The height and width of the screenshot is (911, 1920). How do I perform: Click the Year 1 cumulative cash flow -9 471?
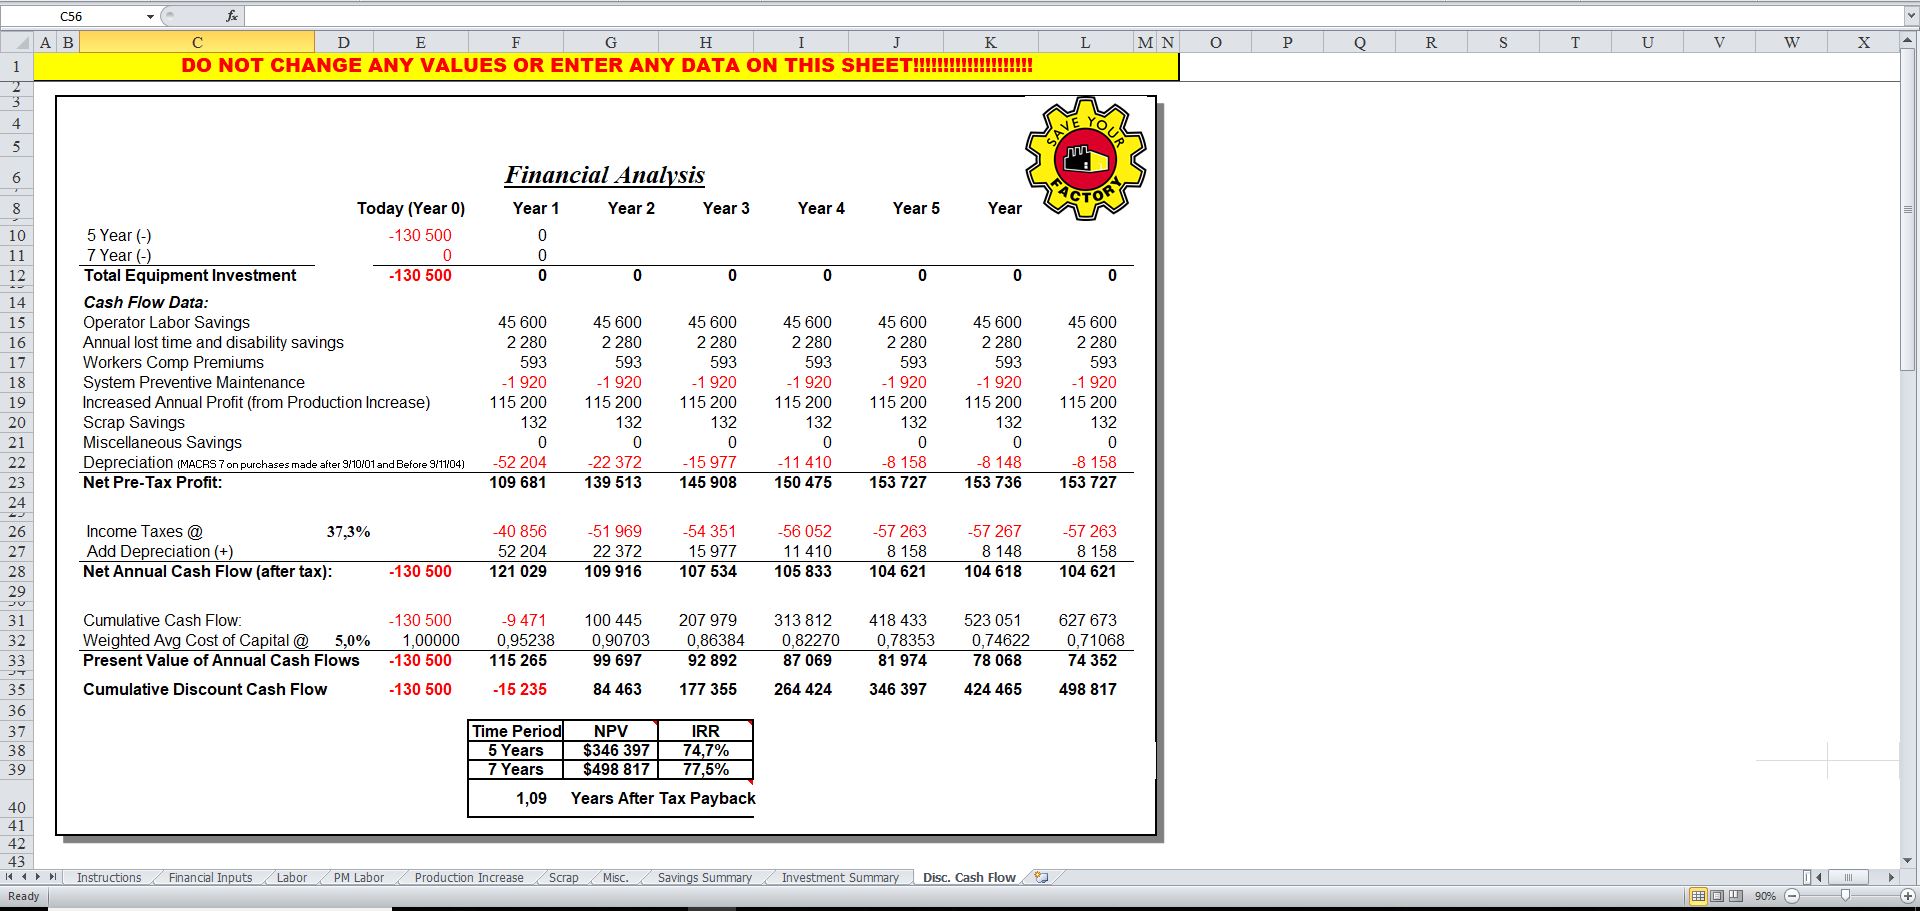click(524, 620)
